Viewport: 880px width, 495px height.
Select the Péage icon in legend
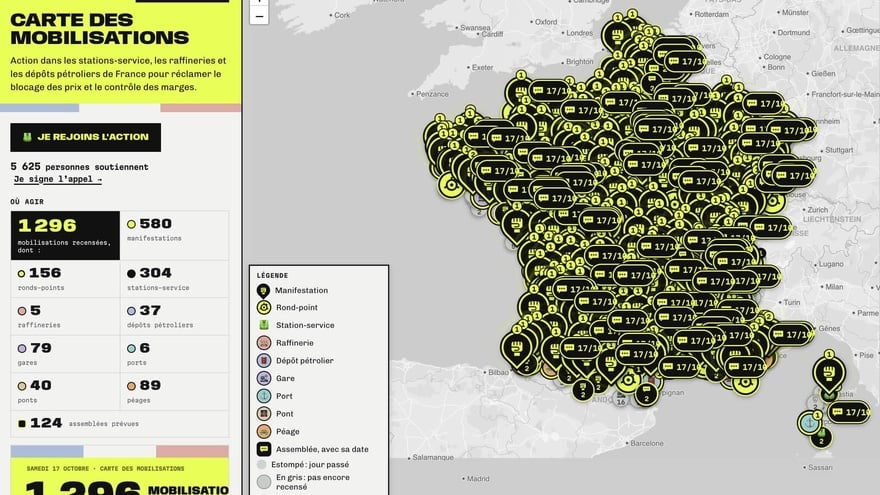[x=264, y=431]
